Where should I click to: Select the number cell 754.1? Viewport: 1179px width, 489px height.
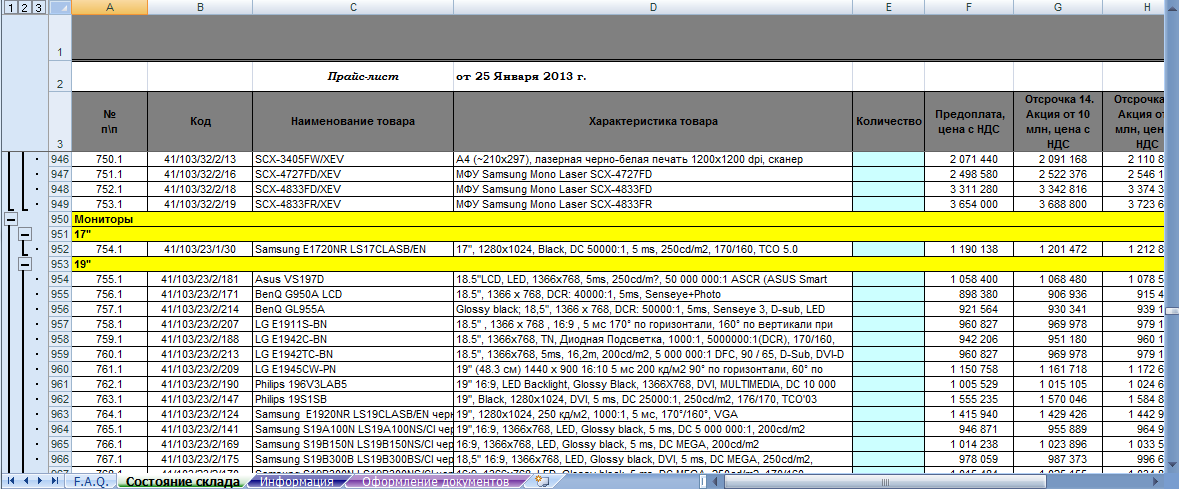point(110,249)
